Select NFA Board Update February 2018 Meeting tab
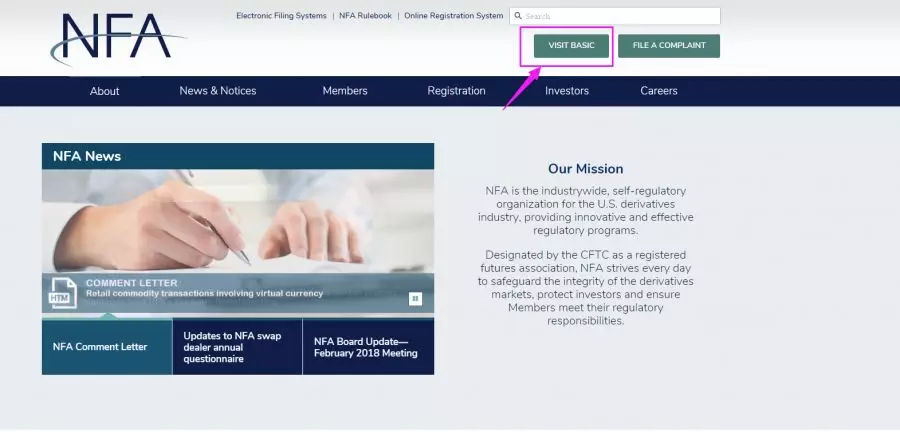This screenshot has height=432, width=900. point(368,347)
